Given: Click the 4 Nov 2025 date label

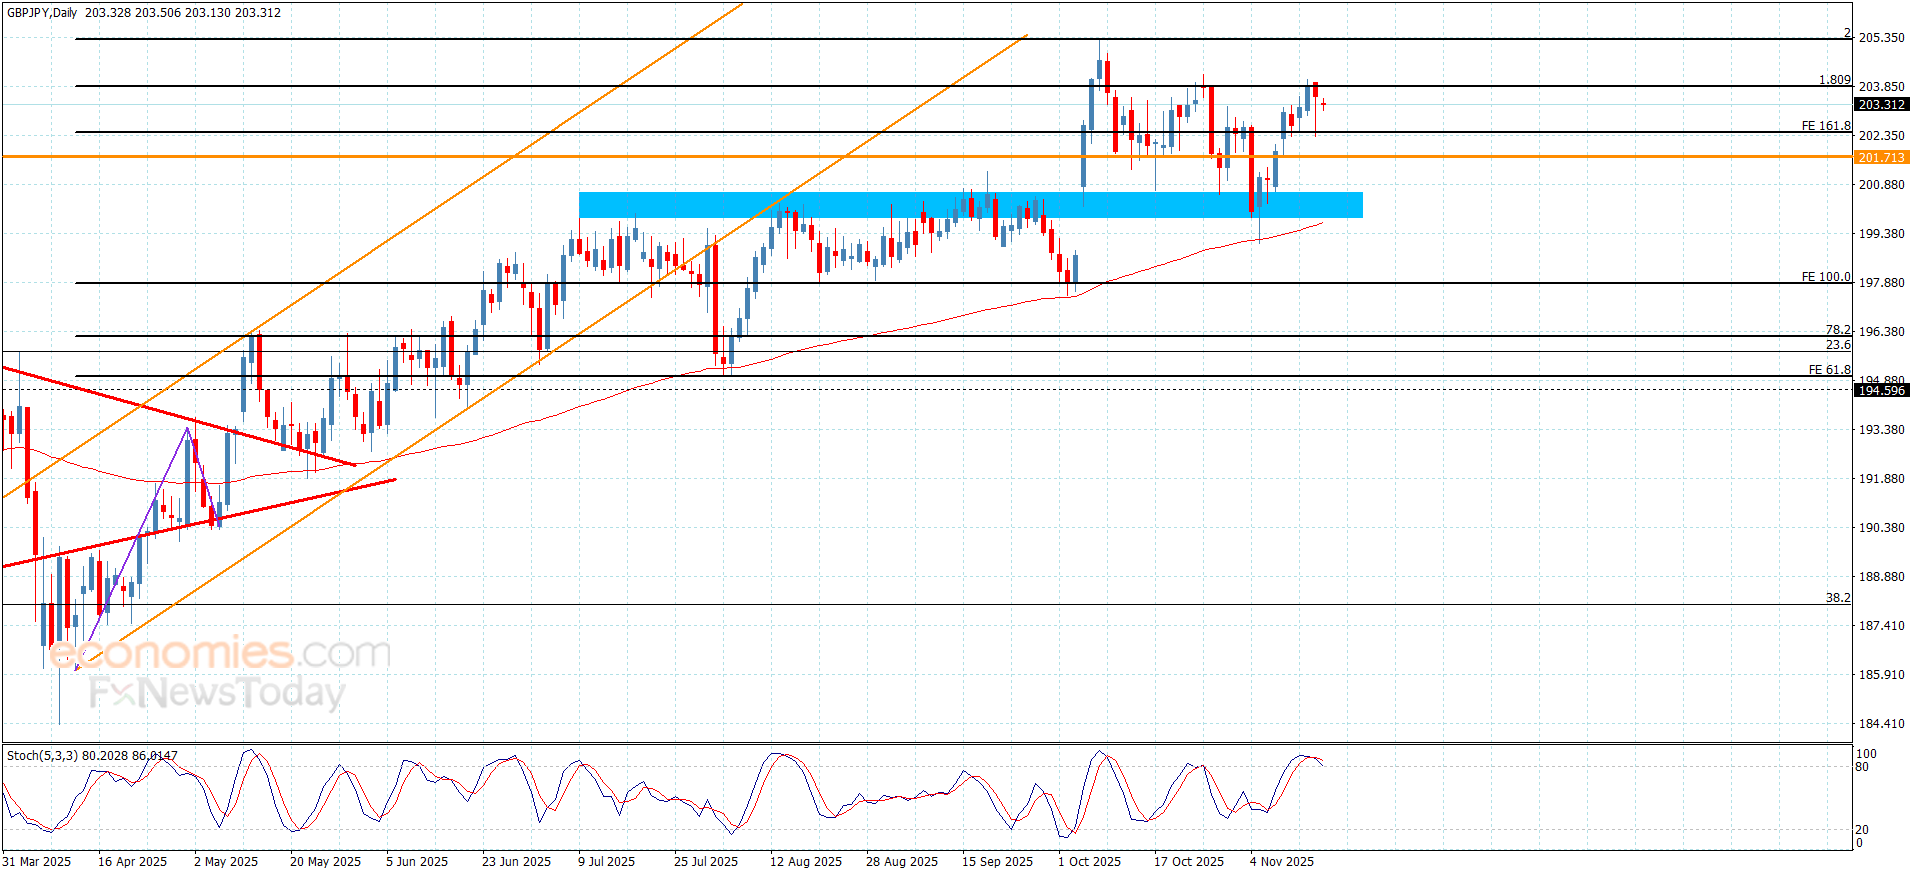Looking at the screenshot, I should [x=1281, y=862].
